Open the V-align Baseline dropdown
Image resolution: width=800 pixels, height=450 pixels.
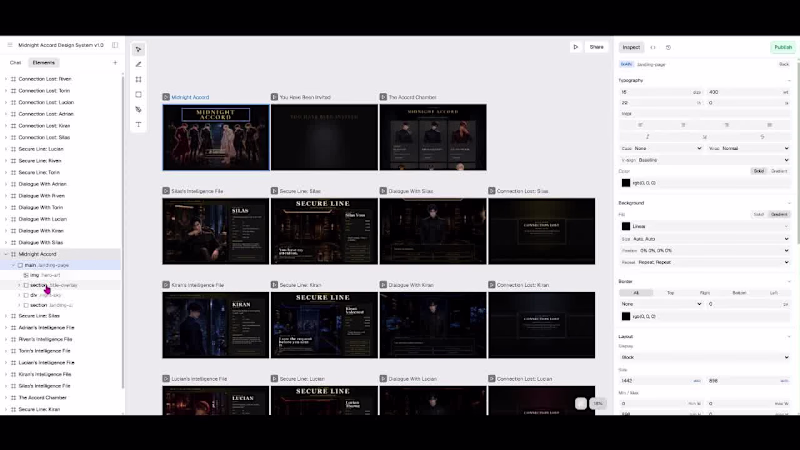pyautogui.click(x=705, y=160)
